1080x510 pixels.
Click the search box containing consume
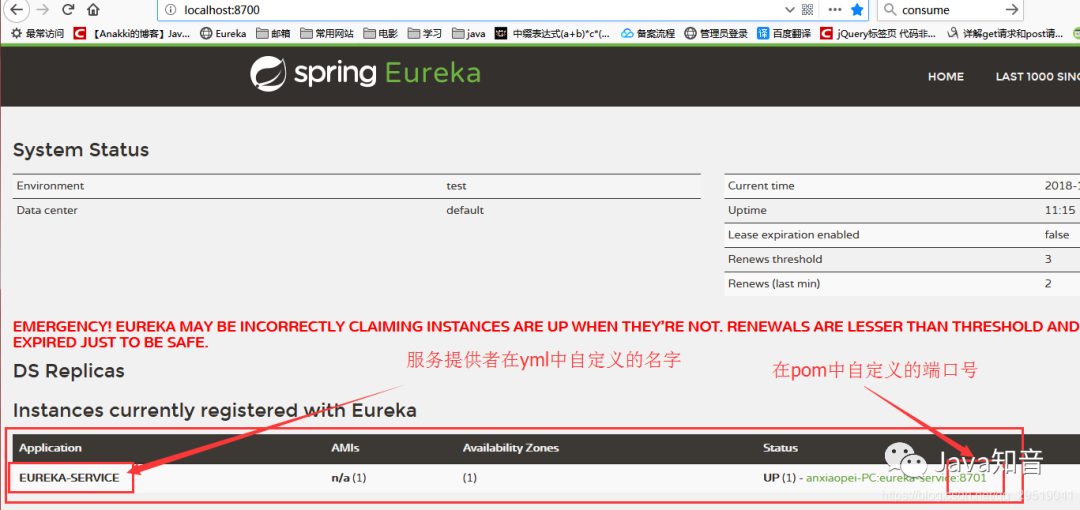950,10
